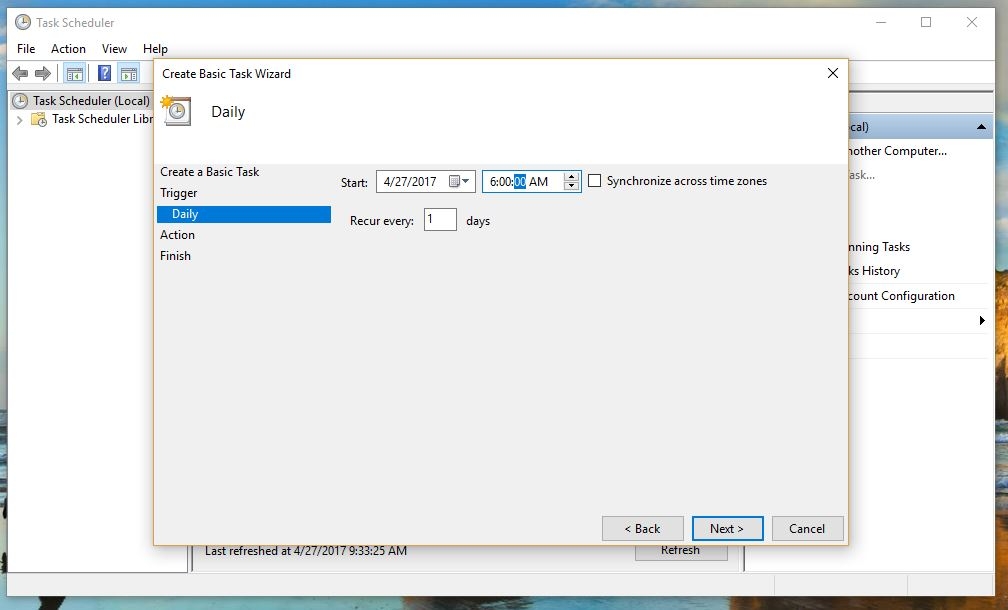Decrease time with the down spinner arrow
Screen dimensions: 1008x610
click(571, 186)
